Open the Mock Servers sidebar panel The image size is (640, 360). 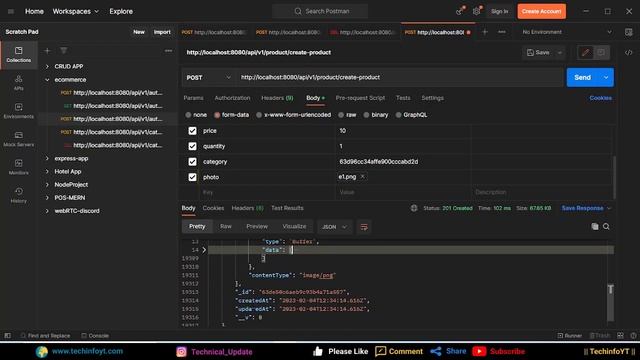[19, 139]
